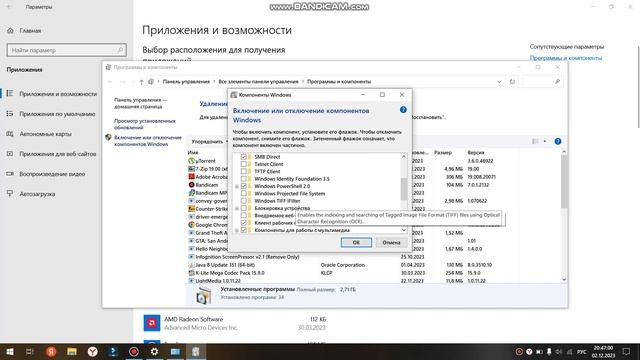Click in the Найти параметр search field
The height and width of the screenshot is (360, 640).
click(67, 50)
